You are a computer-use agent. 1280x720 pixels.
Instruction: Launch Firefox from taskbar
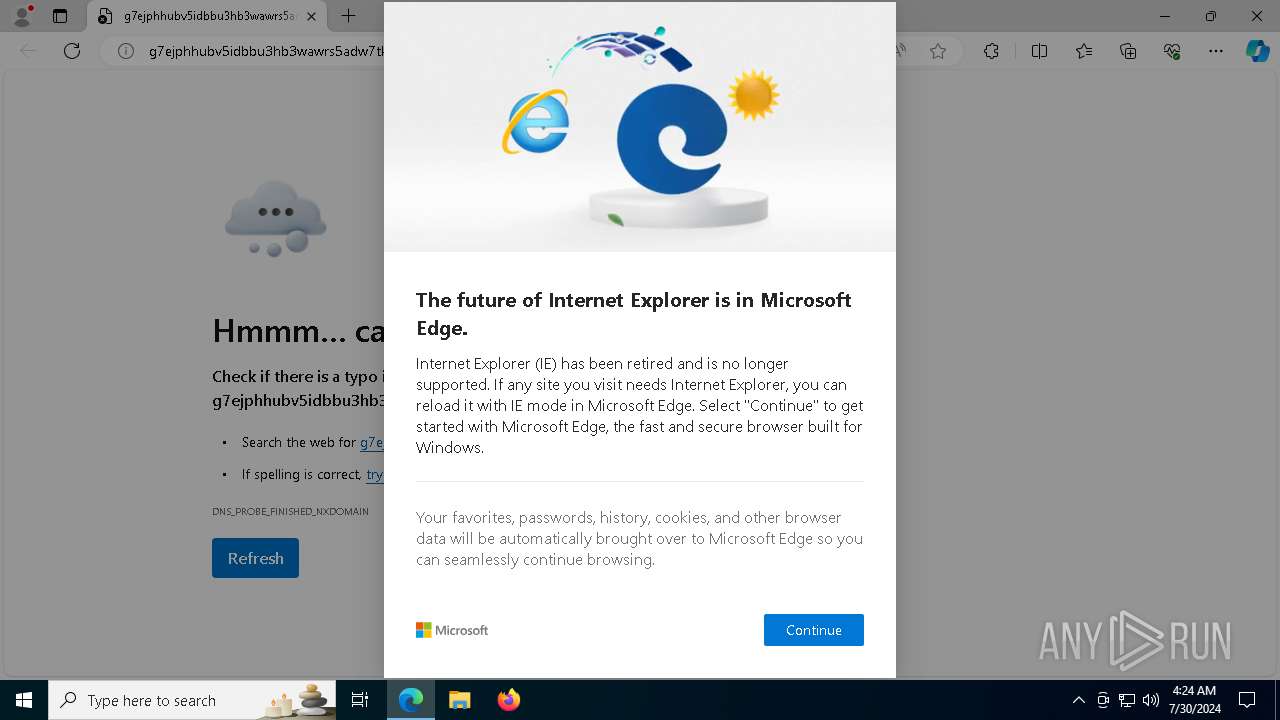508,700
